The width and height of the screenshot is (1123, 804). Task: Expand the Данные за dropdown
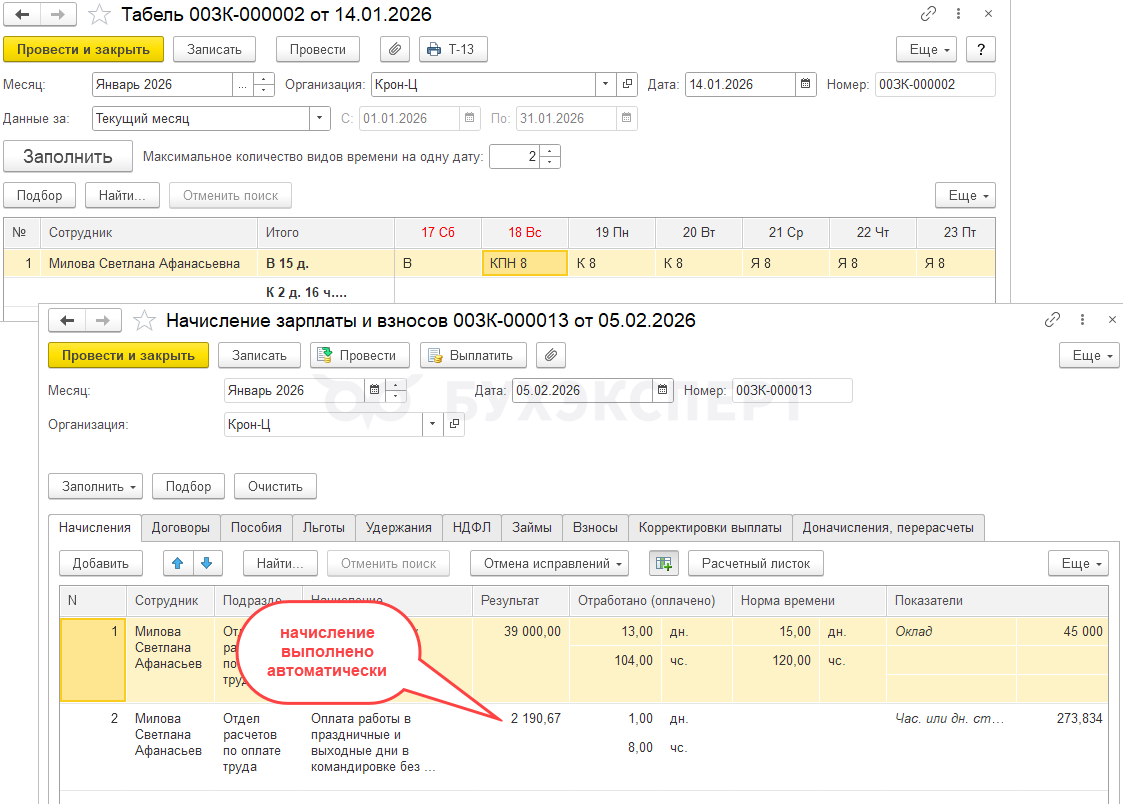coord(319,119)
